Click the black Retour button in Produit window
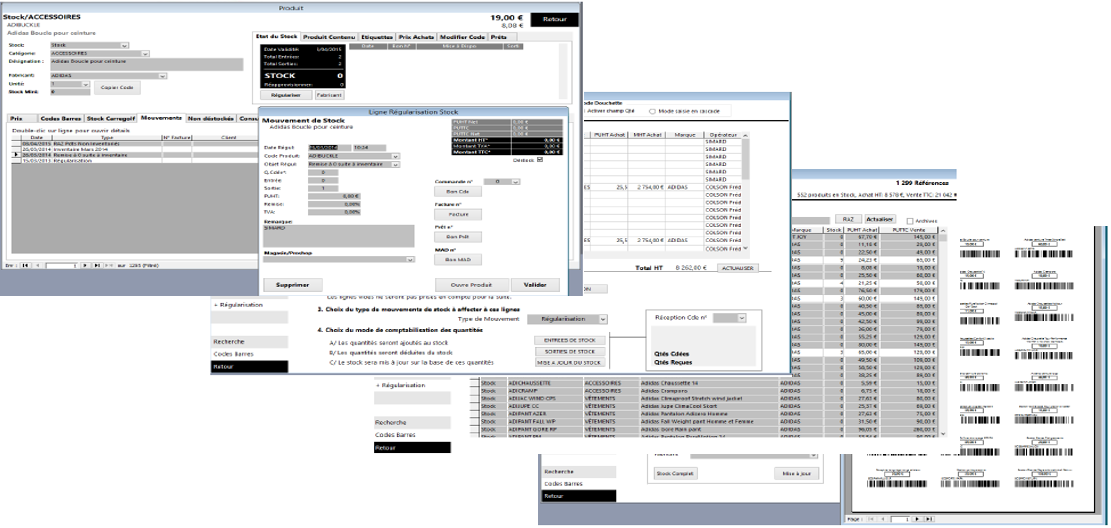This screenshot has width=1111, height=528. 554,19
